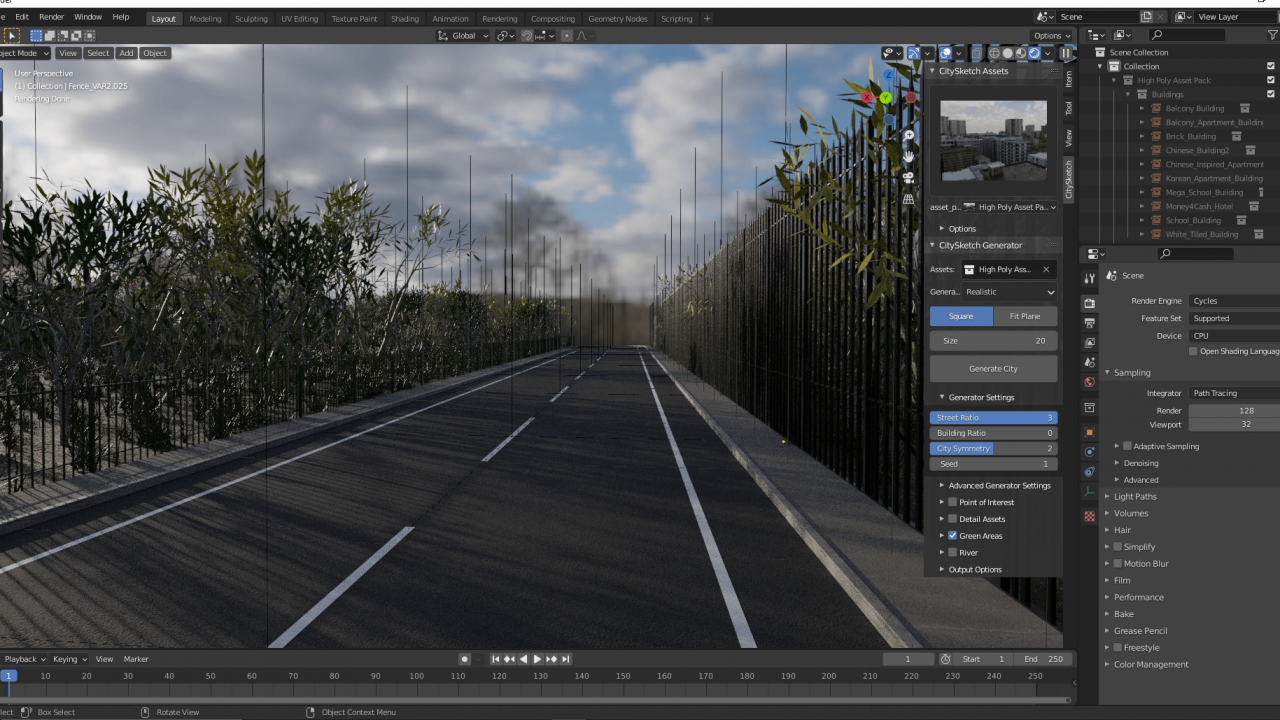1280x720 pixels.
Task: Select rendered viewport shading
Action: [1034, 53]
